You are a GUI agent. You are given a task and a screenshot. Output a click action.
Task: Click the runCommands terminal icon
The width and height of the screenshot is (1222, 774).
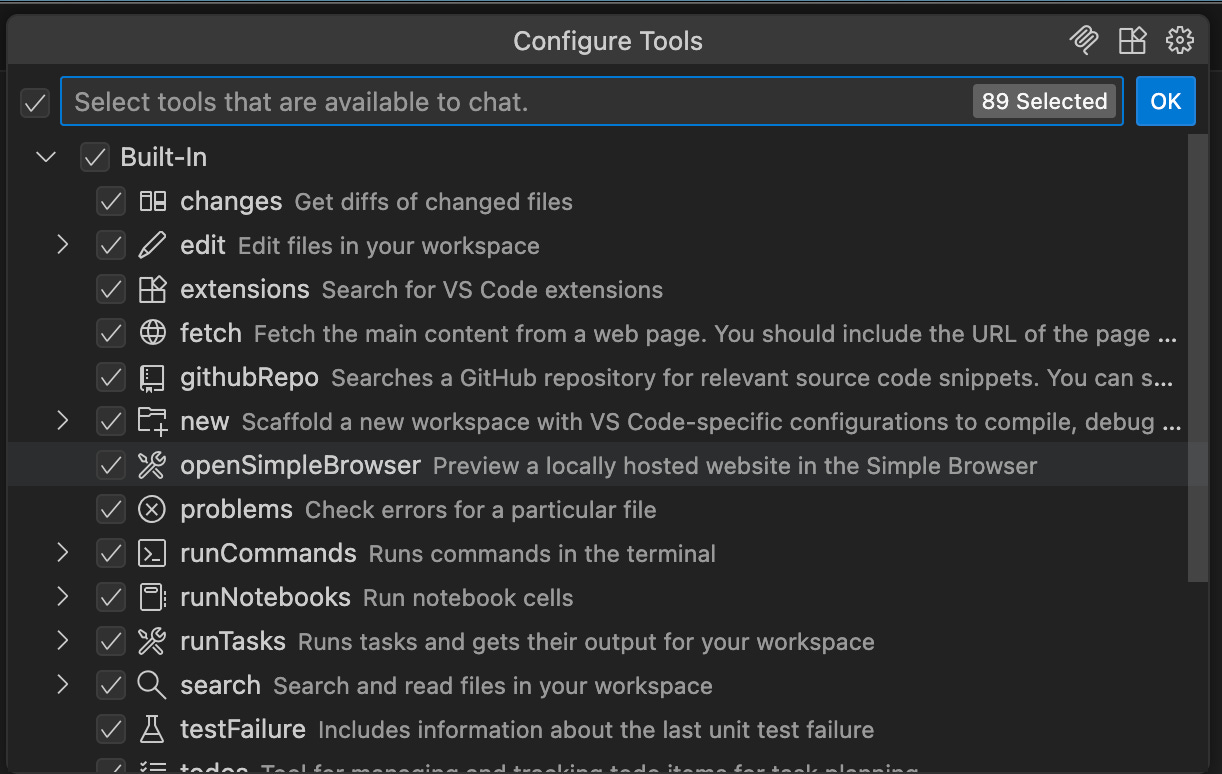point(152,554)
